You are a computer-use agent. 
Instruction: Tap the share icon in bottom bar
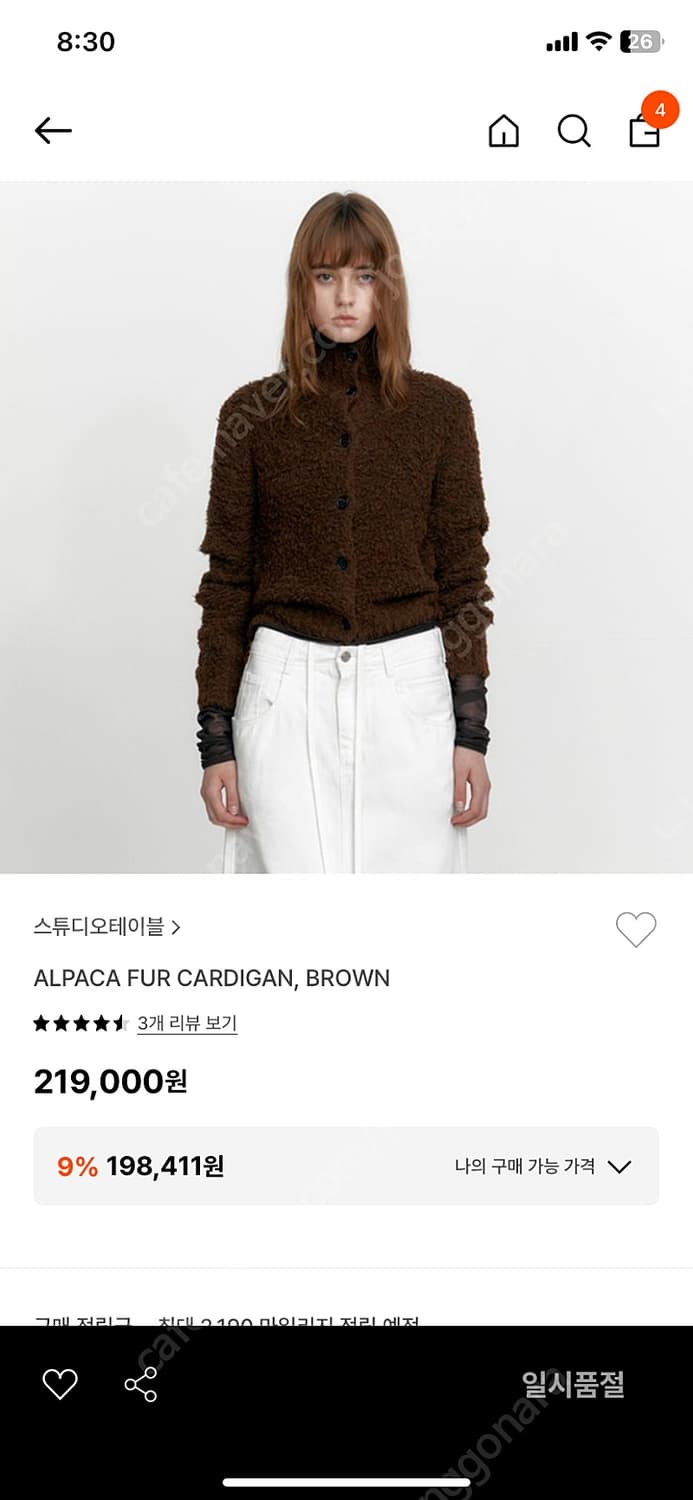(x=141, y=1384)
